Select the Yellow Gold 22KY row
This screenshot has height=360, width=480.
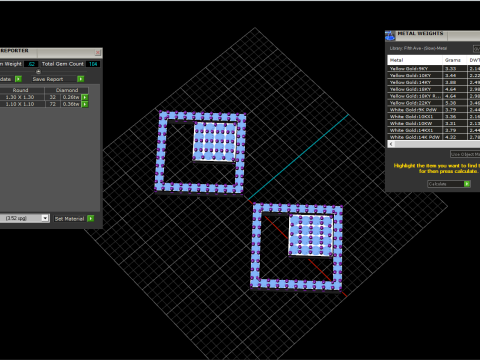[x=434, y=103]
